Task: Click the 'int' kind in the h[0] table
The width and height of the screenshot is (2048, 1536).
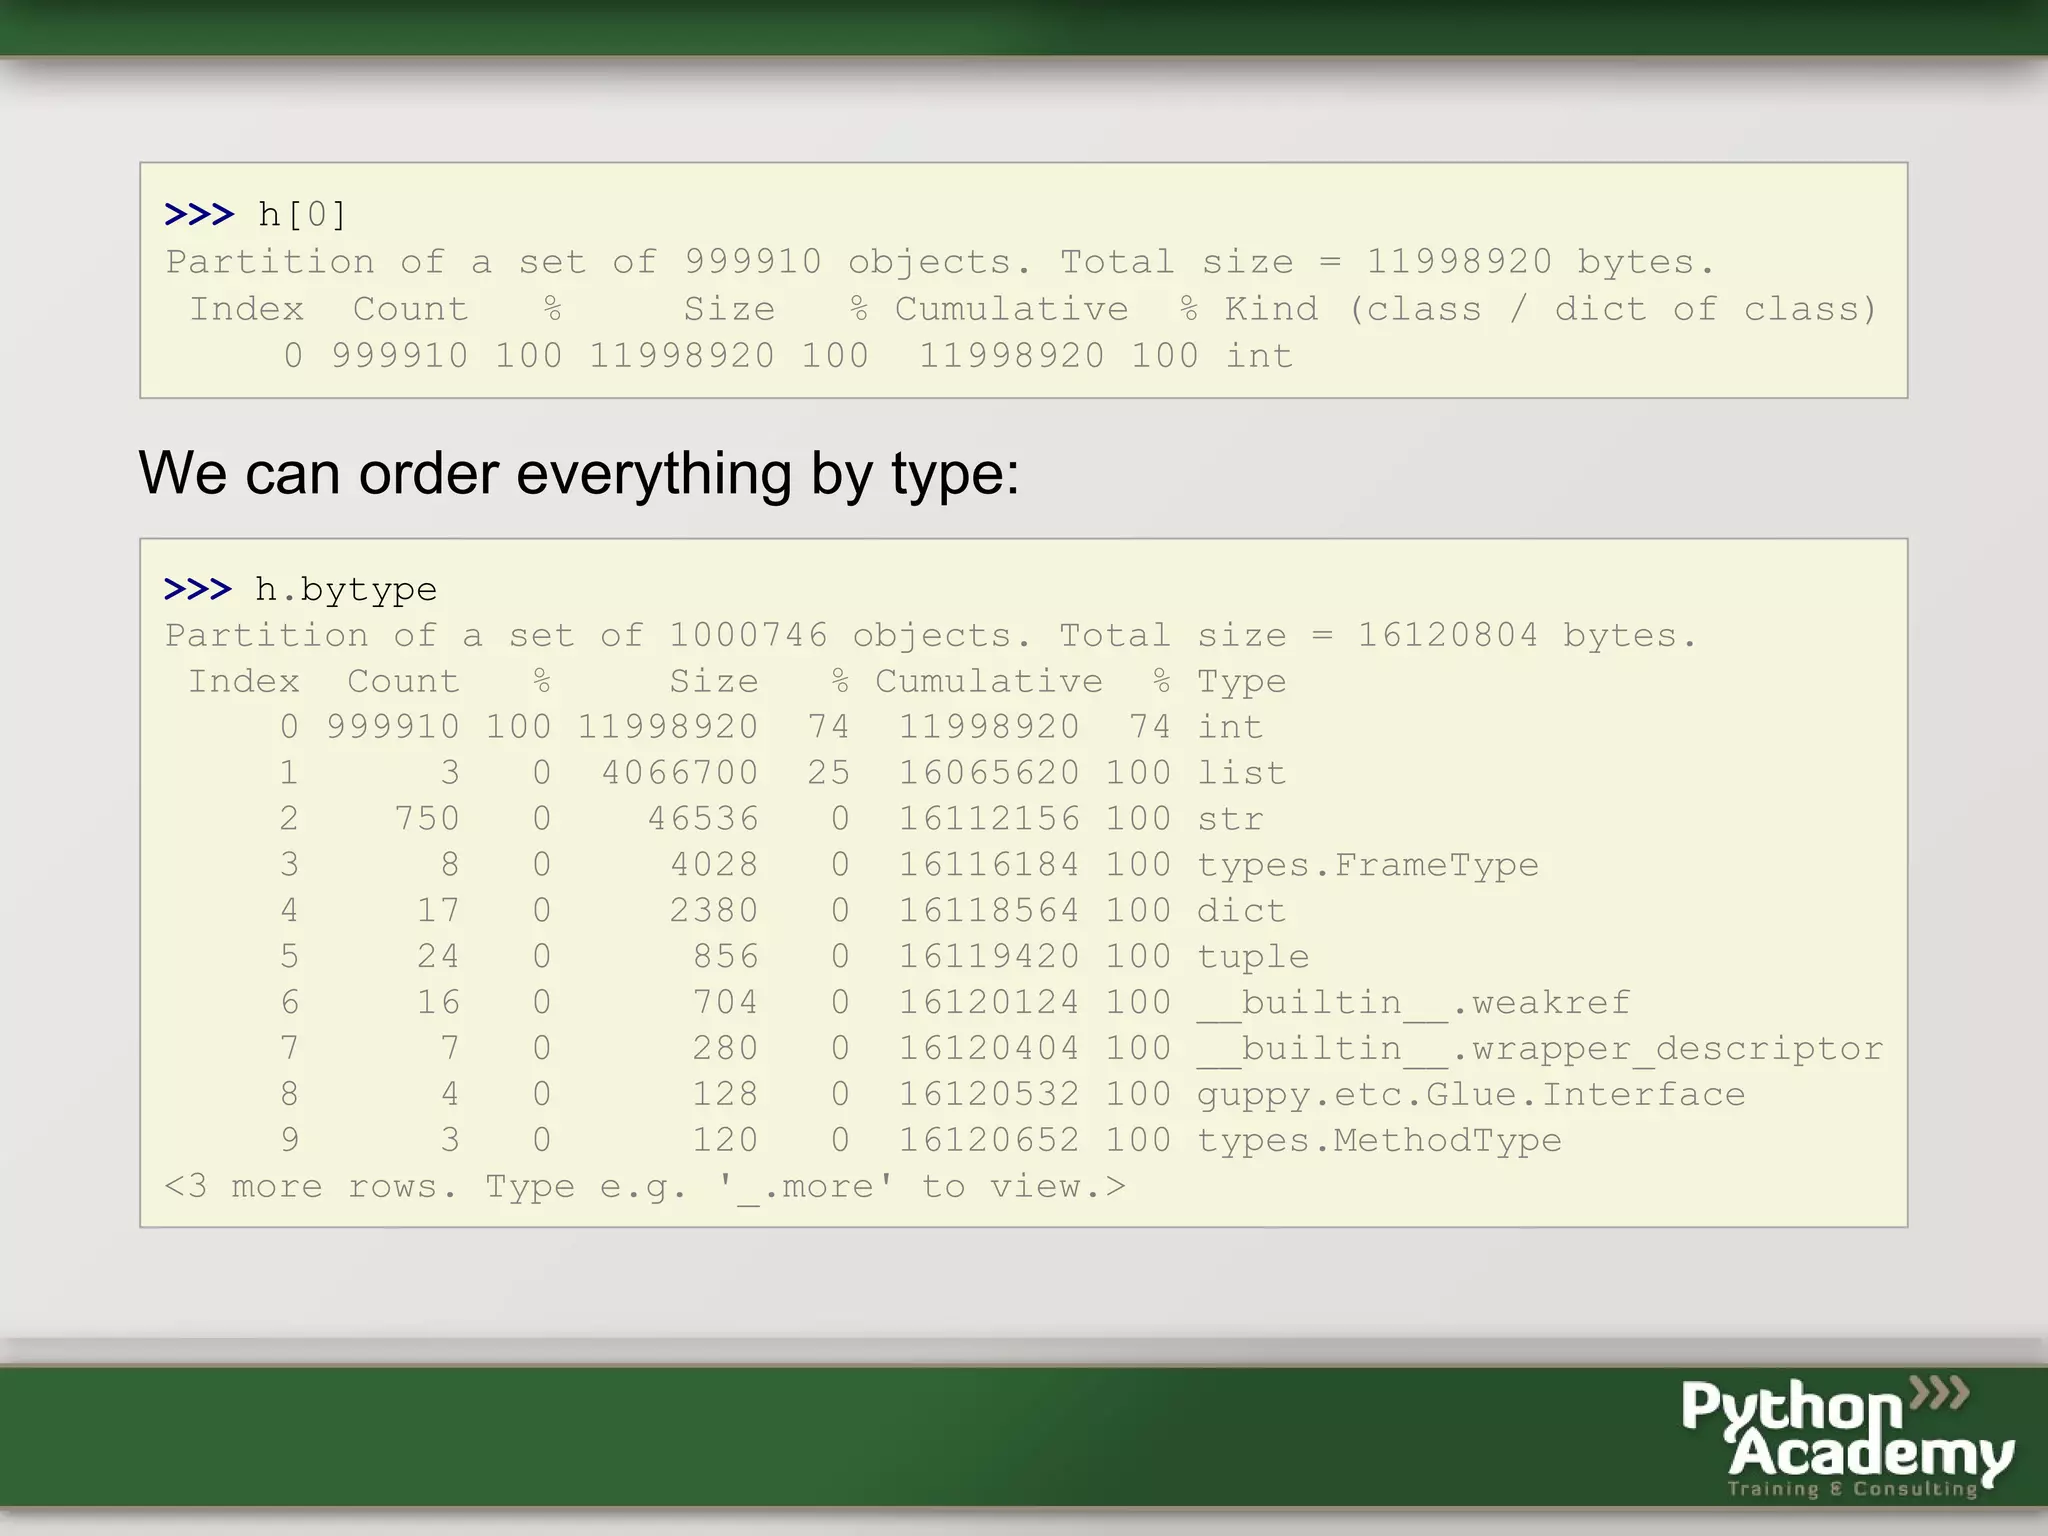Action: coord(1259,356)
